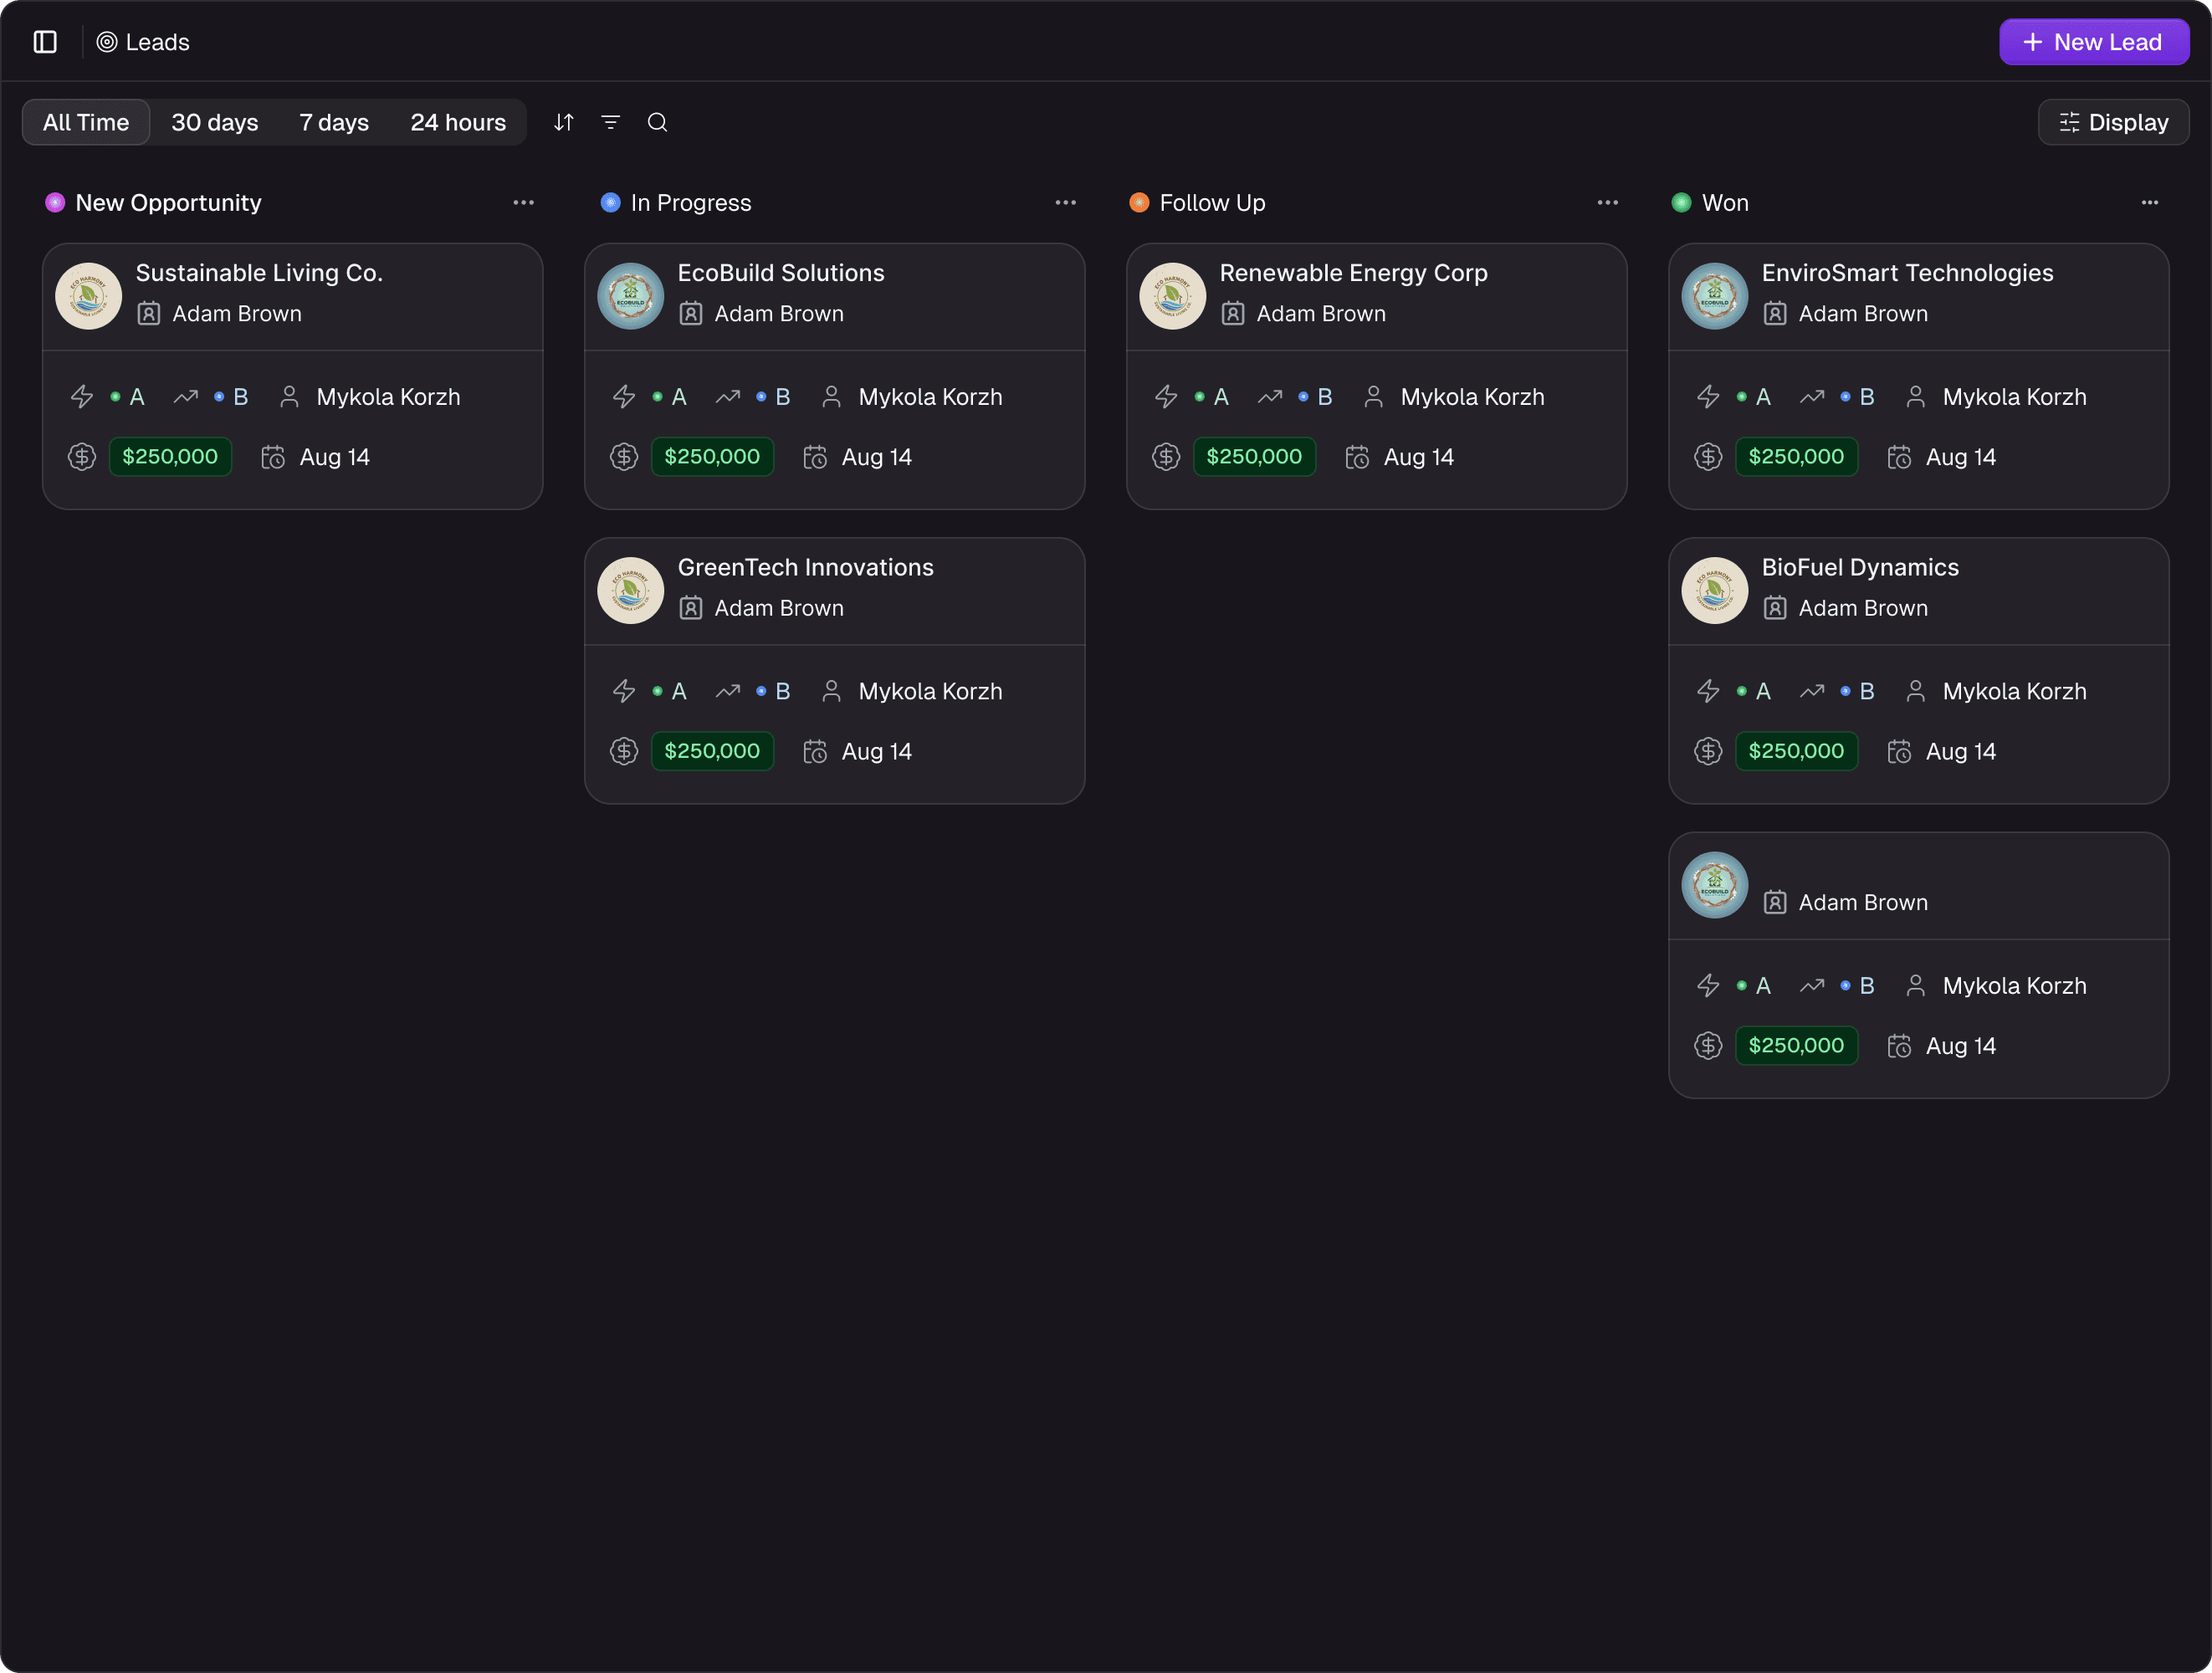Open the filter lines icon
Image resolution: width=2212 pixels, height=1673 pixels.
(x=610, y=122)
